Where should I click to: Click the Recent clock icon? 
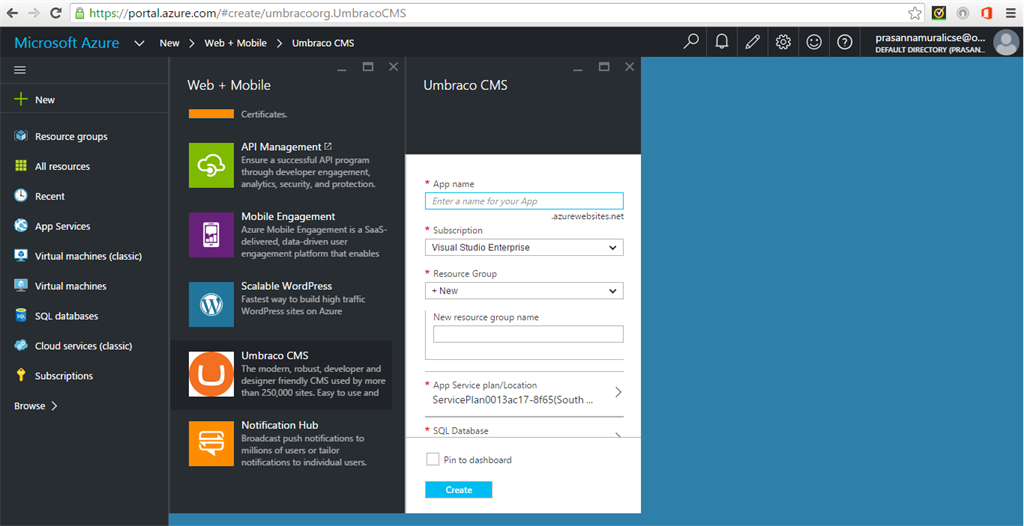pyautogui.click(x=21, y=196)
